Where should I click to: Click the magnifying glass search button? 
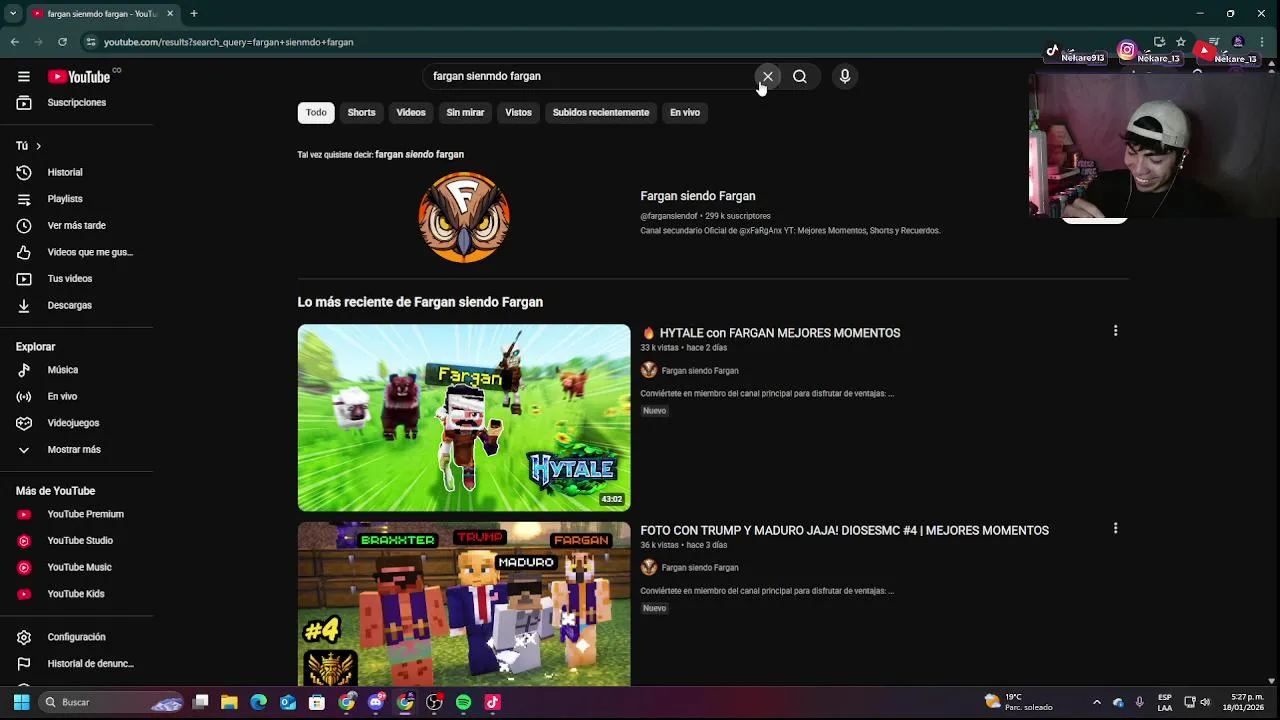pos(800,76)
